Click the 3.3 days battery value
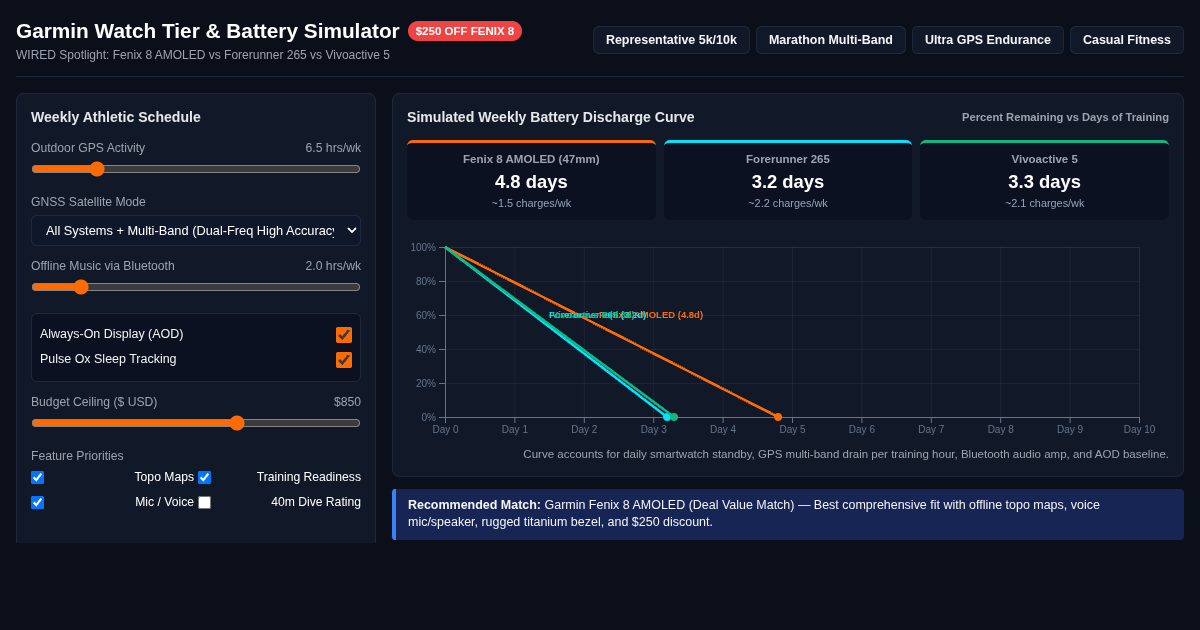 tap(1044, 182)
